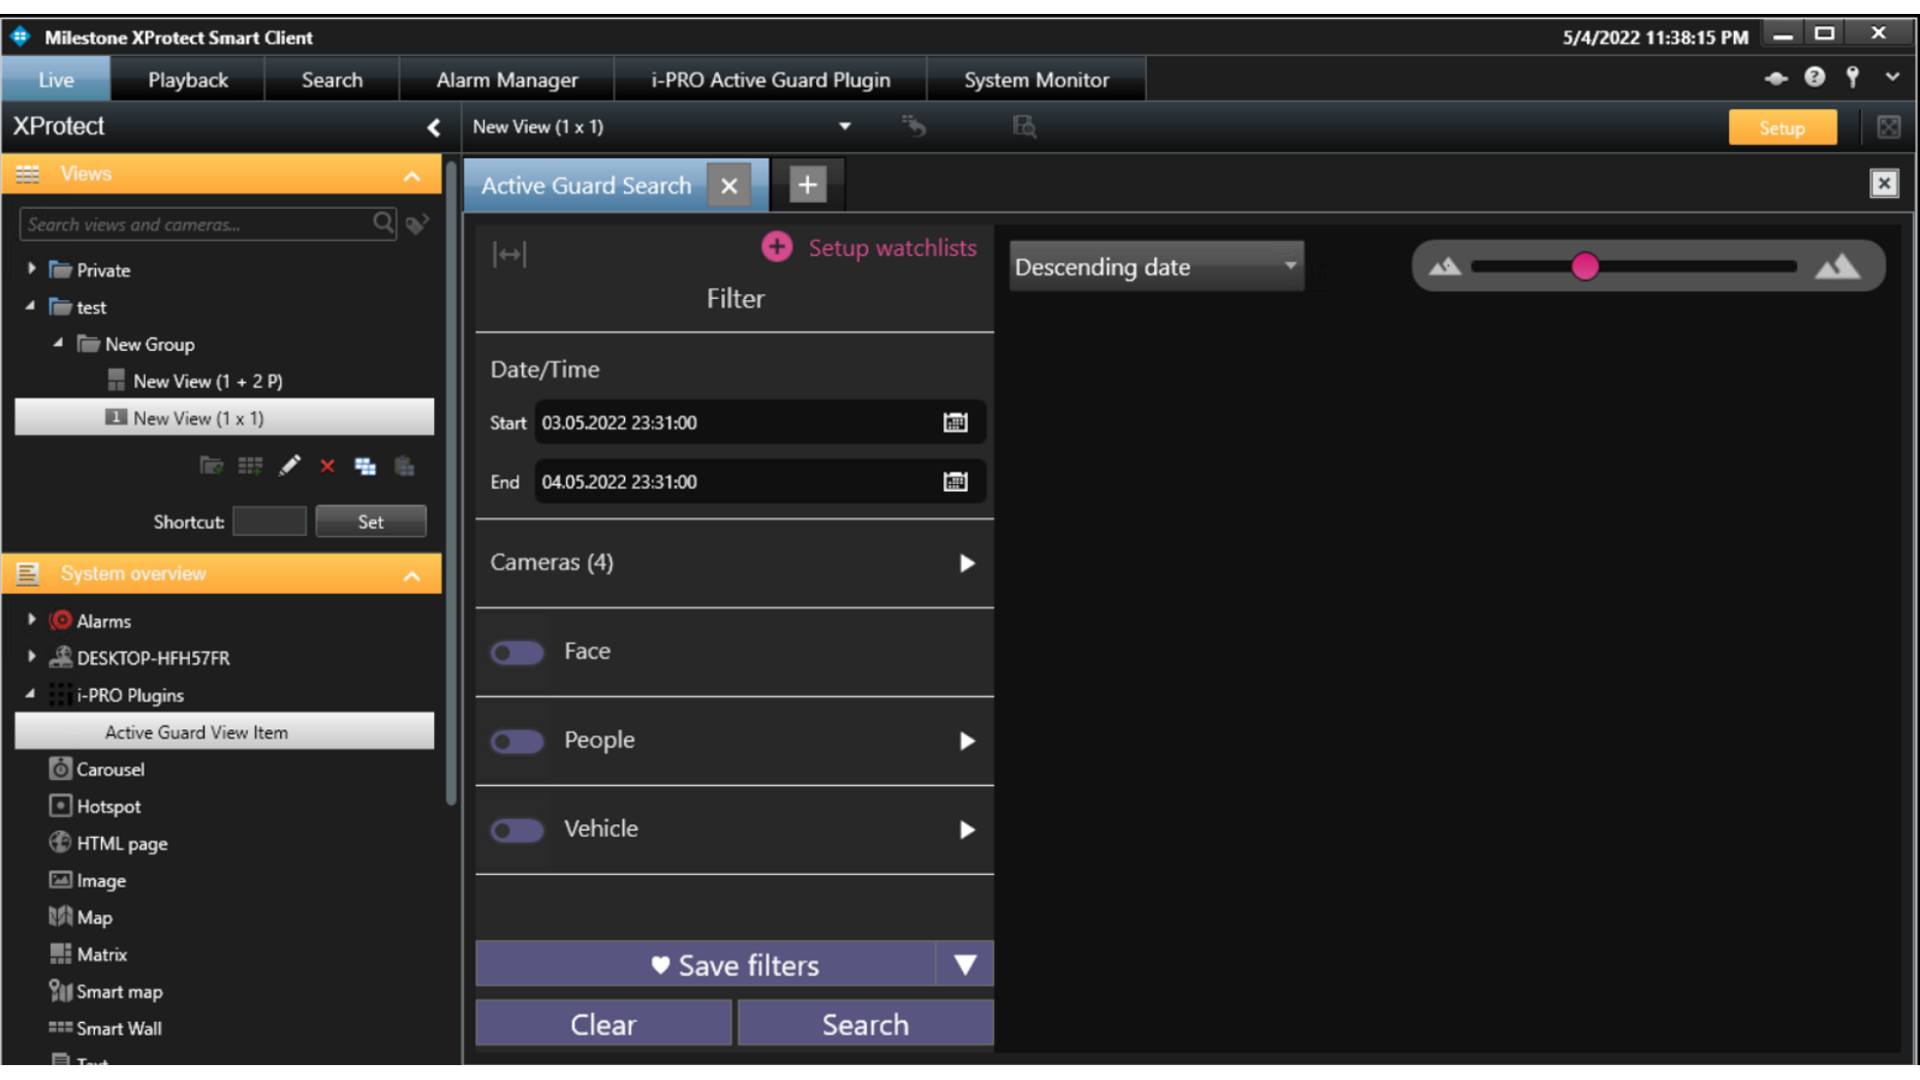This screenshot has width=1920, height=1080.
Task: Open the i-PRO Active Guard Plugin tab
Action: point(770,79)
